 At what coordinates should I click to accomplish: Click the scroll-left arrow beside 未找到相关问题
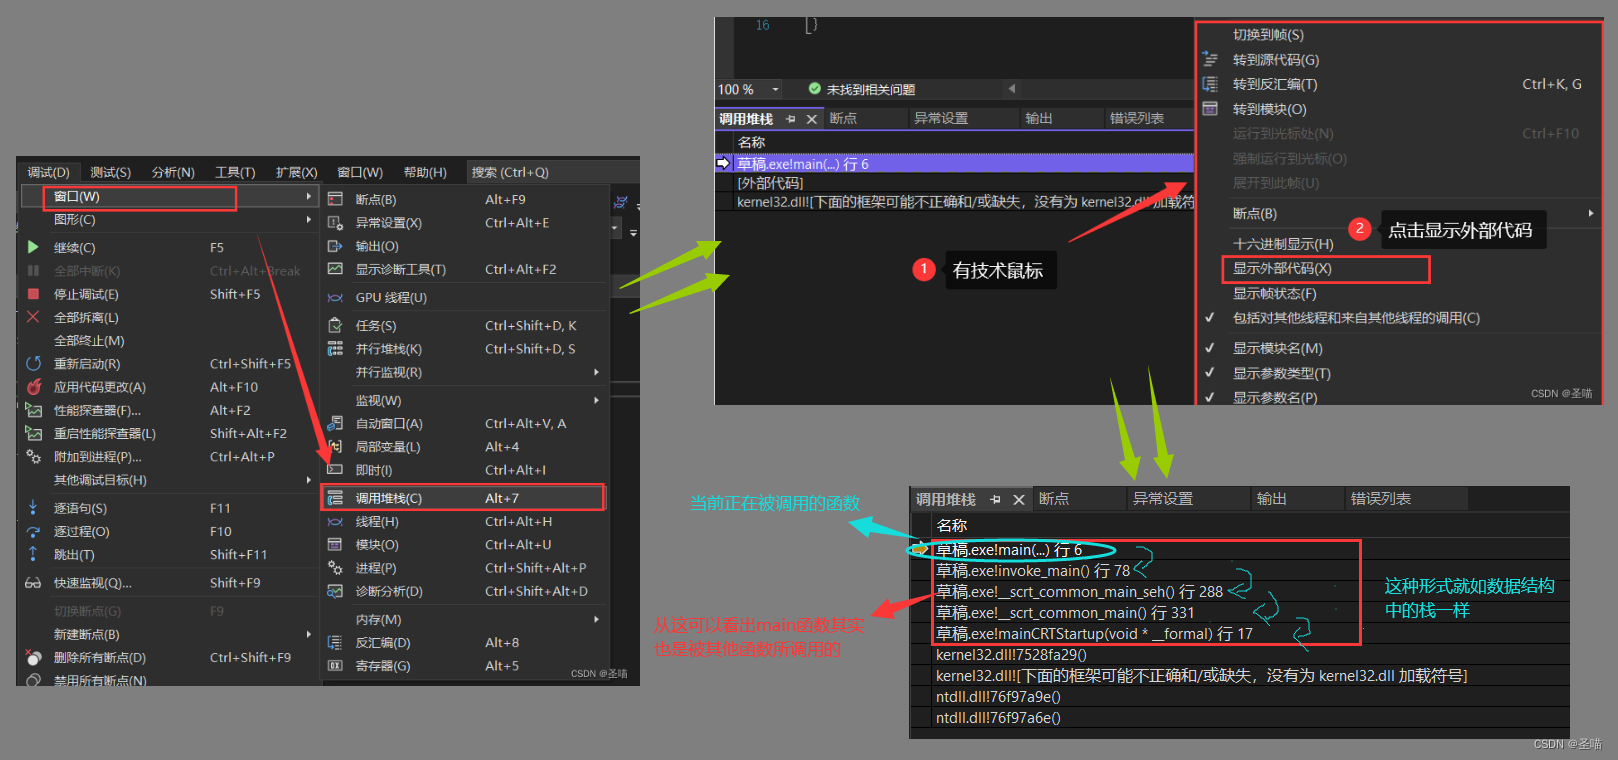pos(1011,89)
